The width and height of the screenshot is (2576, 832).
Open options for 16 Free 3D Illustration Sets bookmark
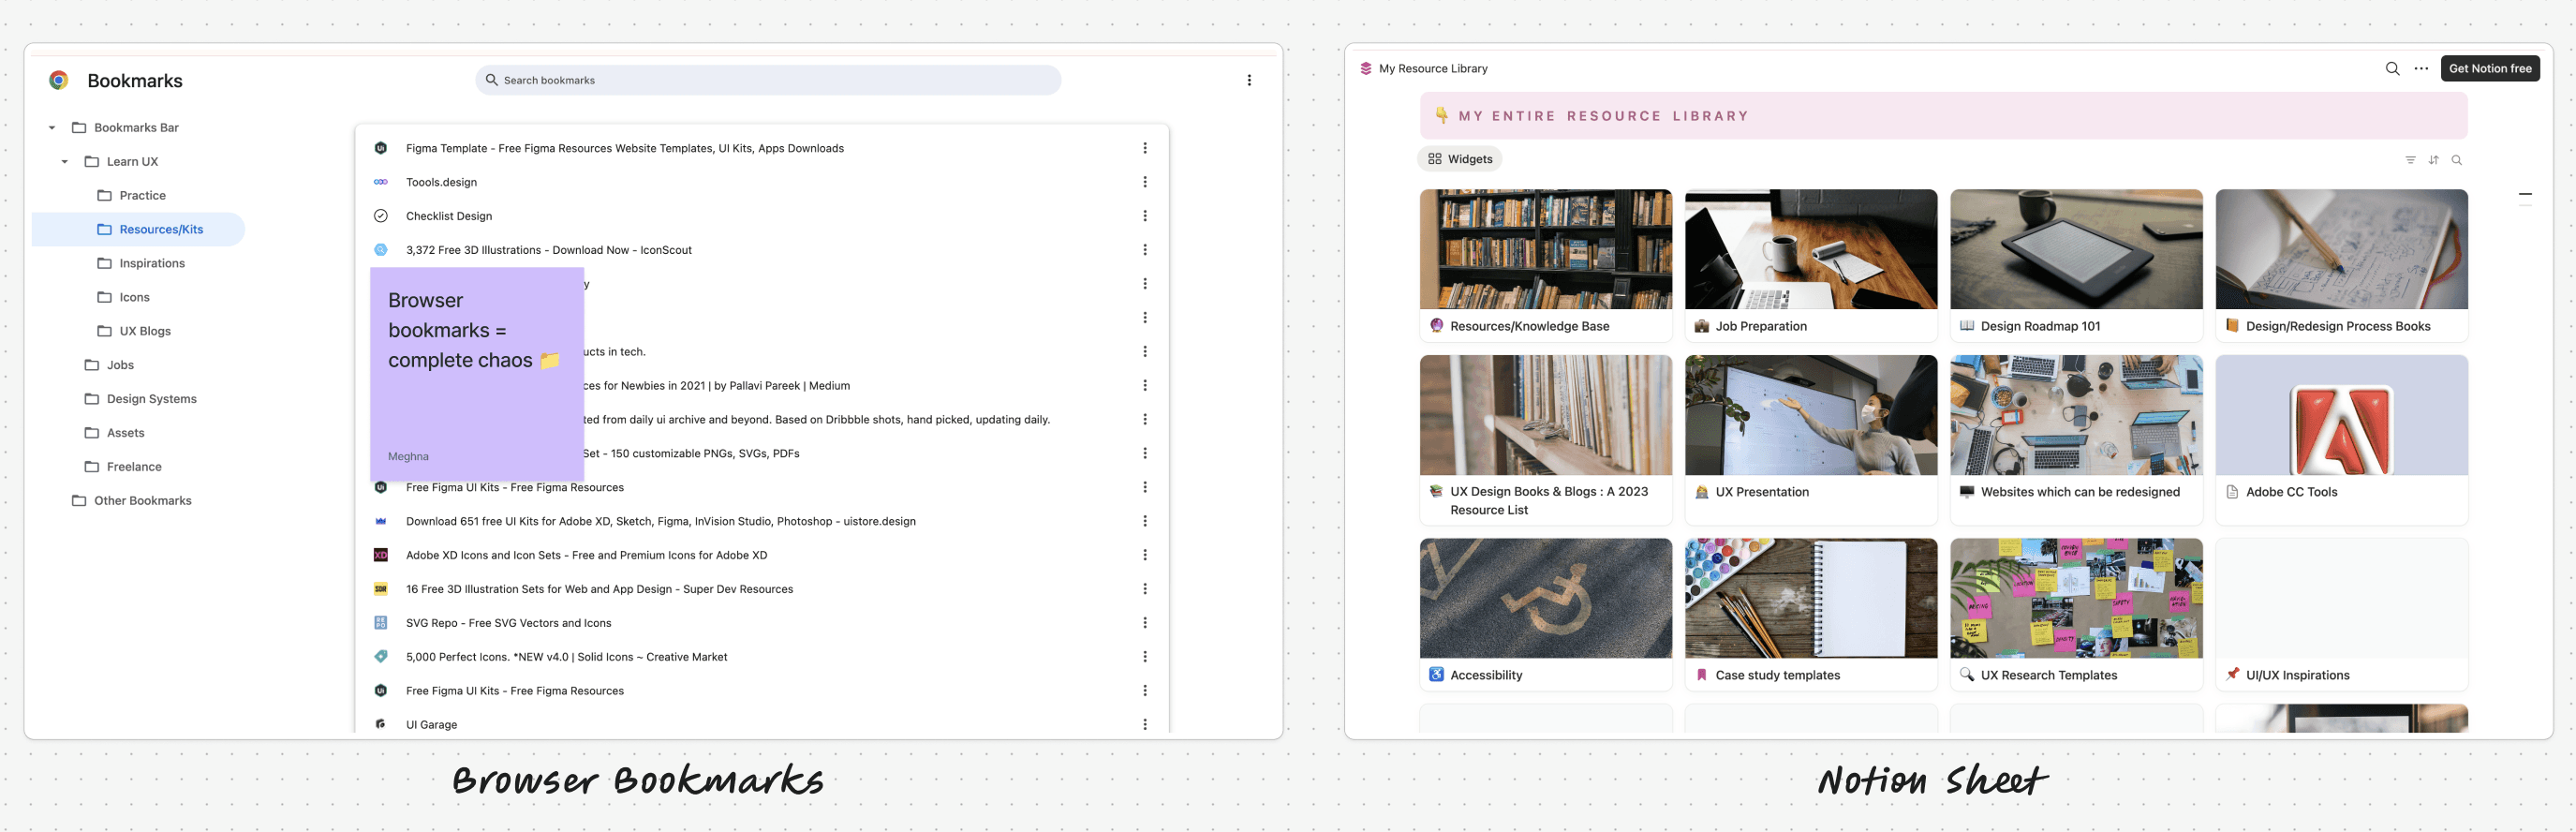pyautogui.click(x=1145, y=589)
